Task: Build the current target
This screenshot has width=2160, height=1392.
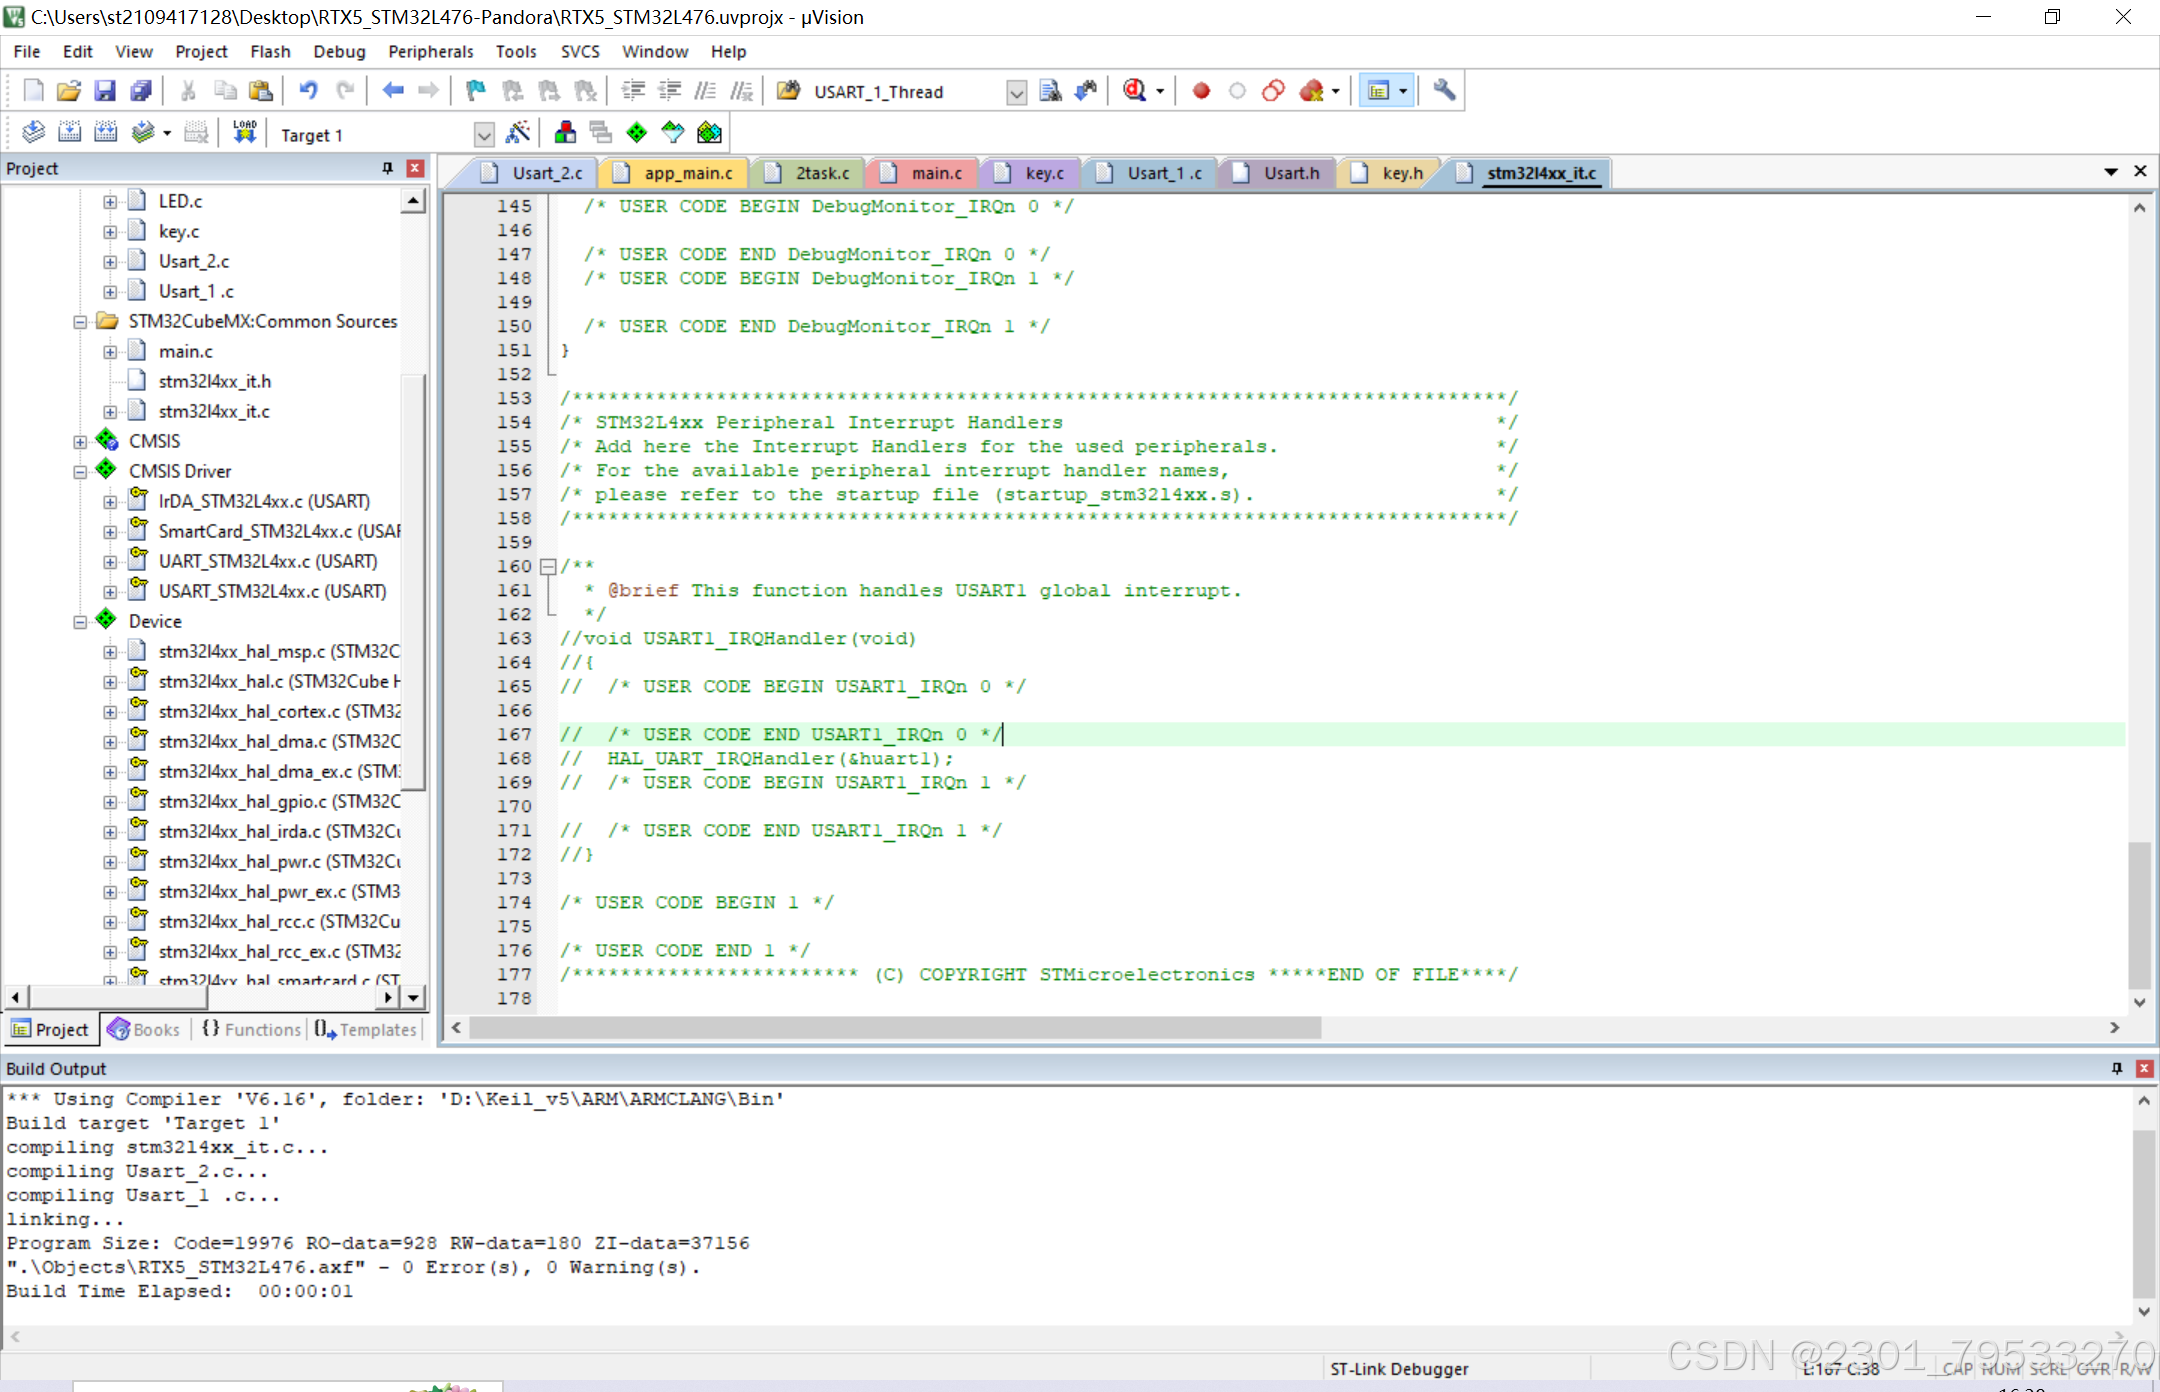Action: 70,131
